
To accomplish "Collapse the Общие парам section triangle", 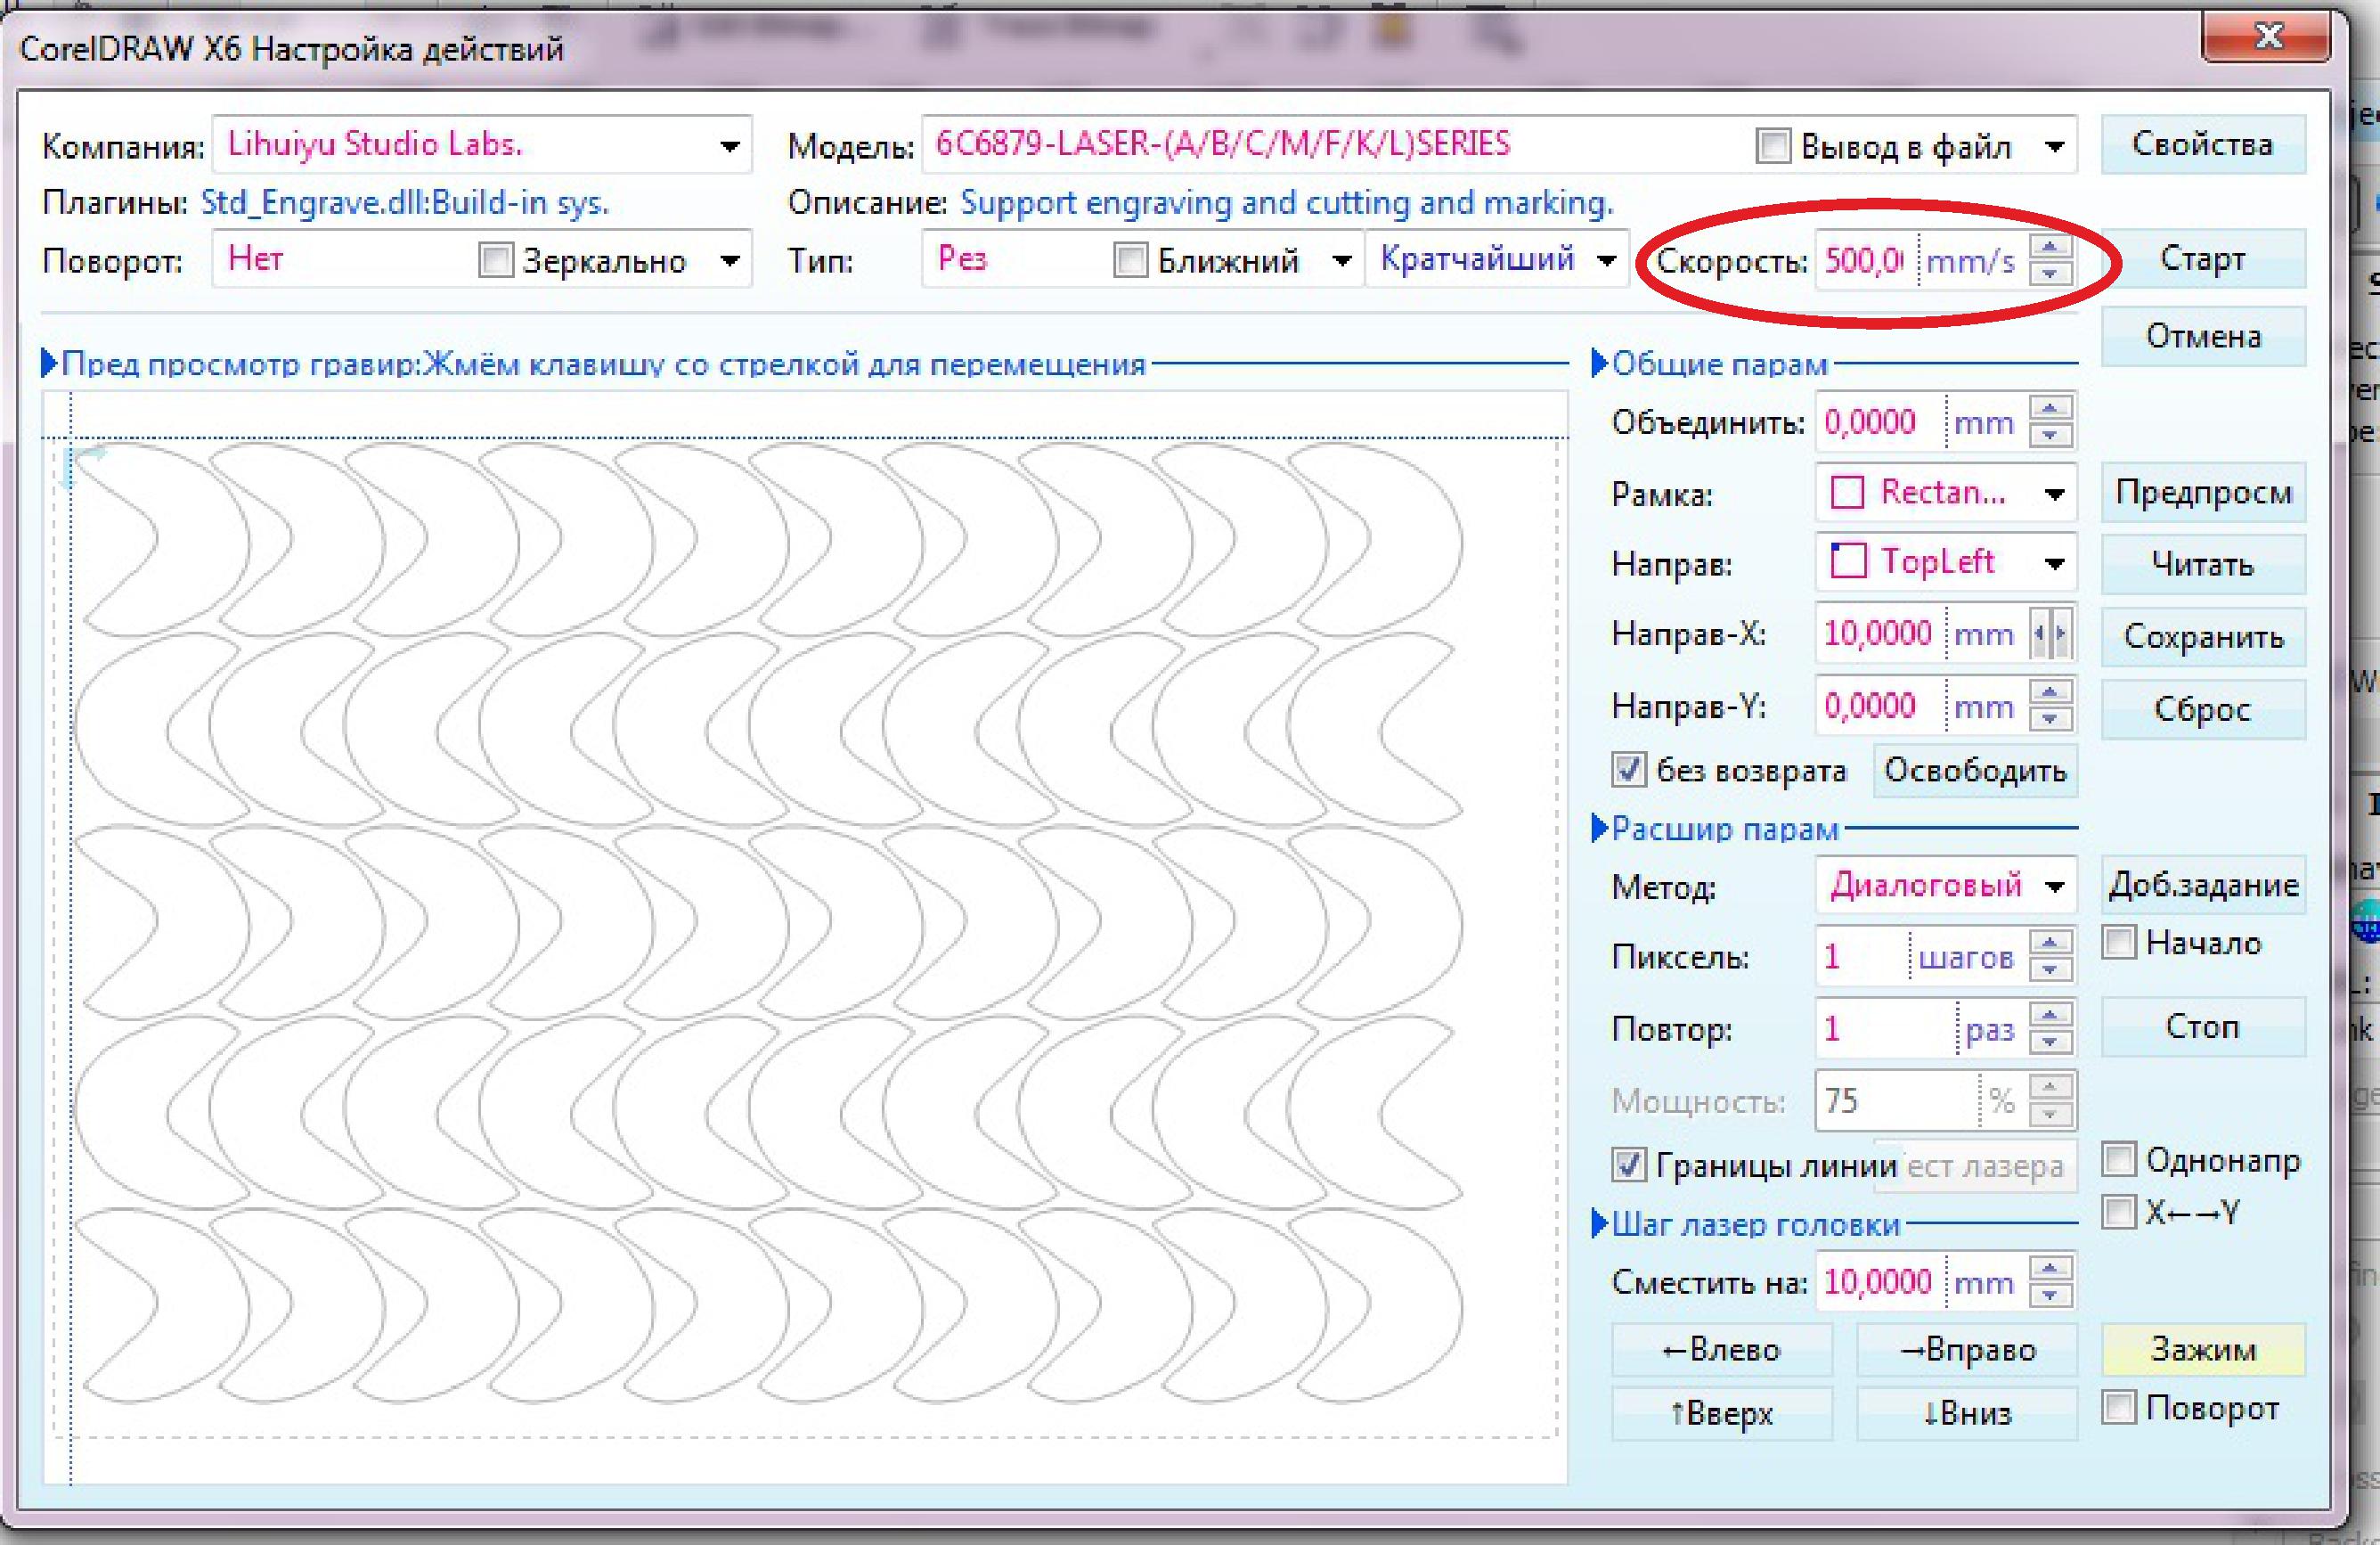I will 1598,363.
